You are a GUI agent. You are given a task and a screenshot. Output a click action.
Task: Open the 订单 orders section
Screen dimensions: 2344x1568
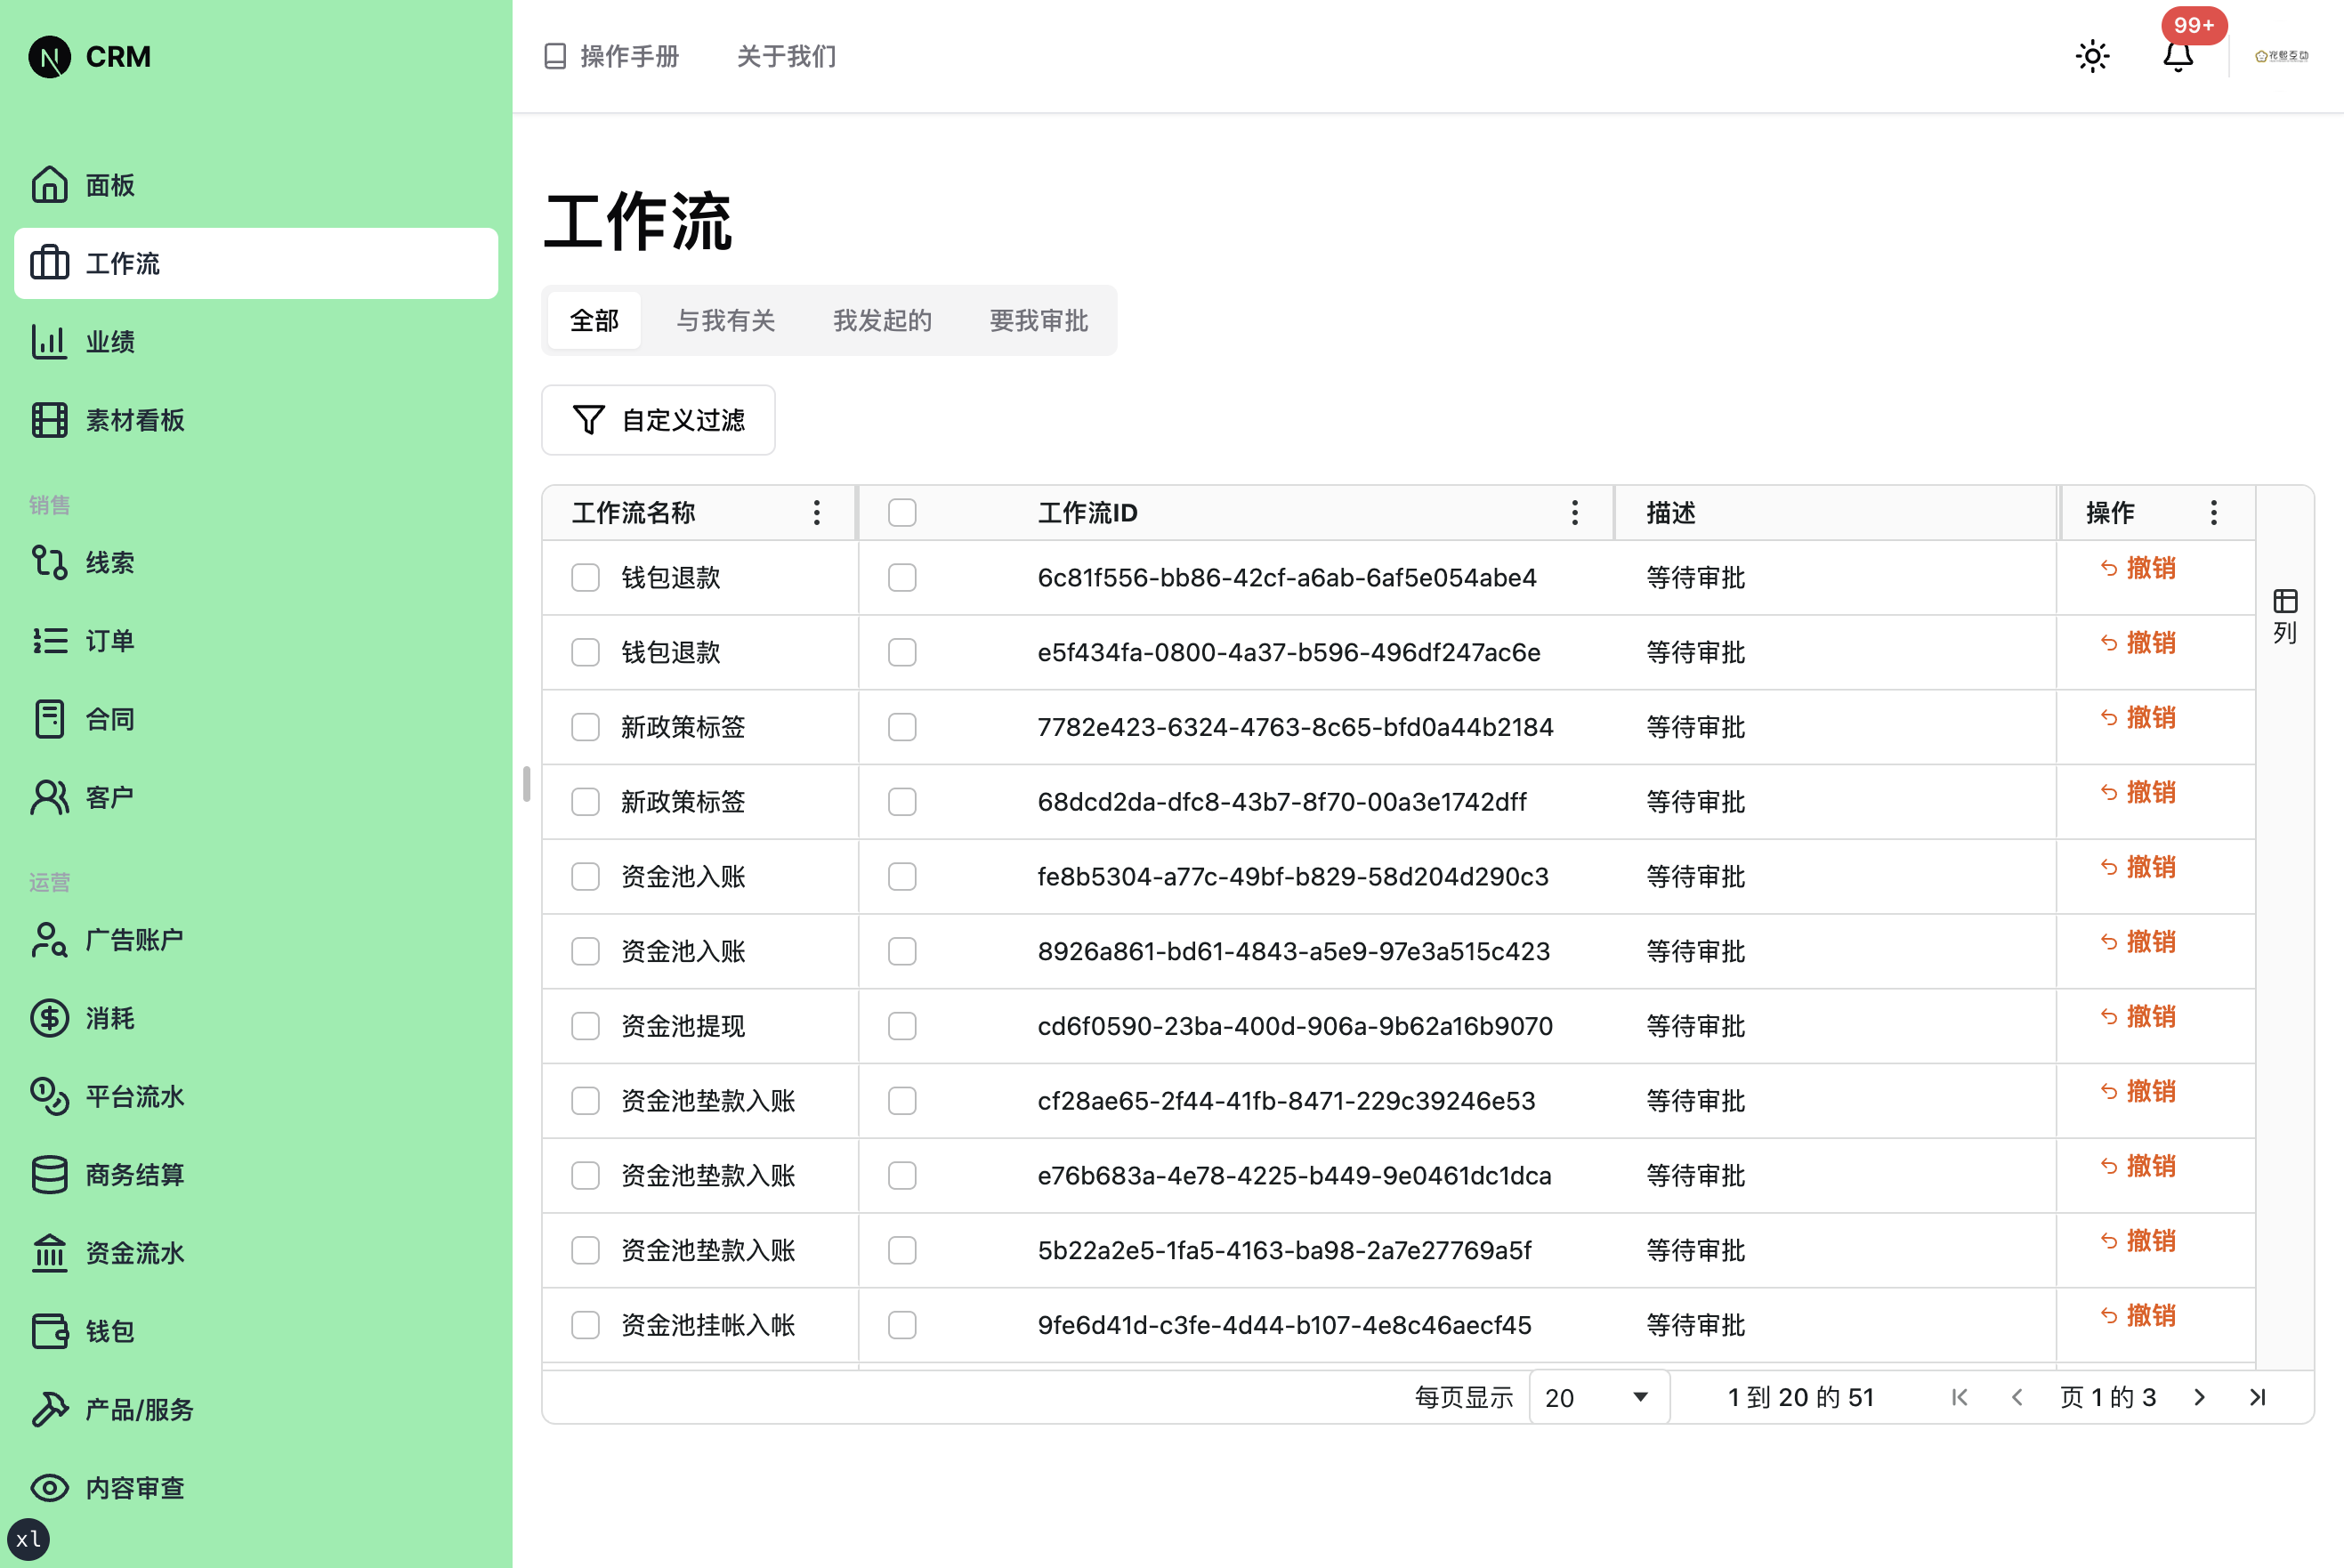(x=50, y=640)
